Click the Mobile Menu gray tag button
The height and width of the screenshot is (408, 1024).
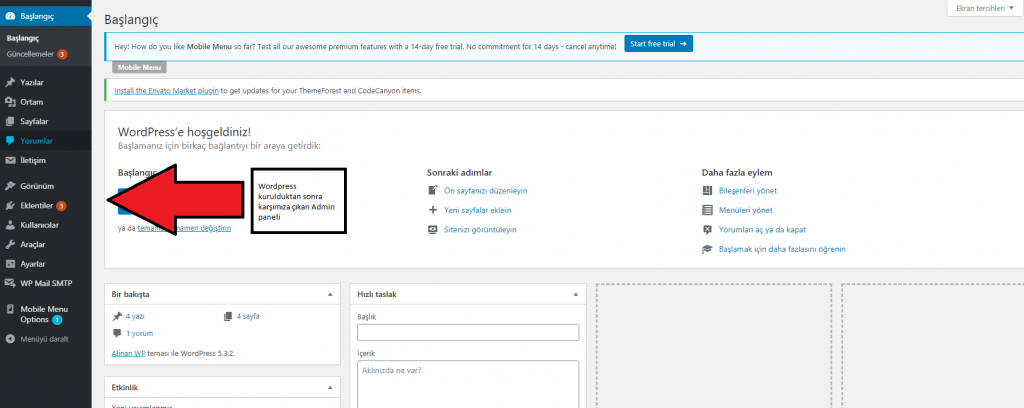coord(139,67)
